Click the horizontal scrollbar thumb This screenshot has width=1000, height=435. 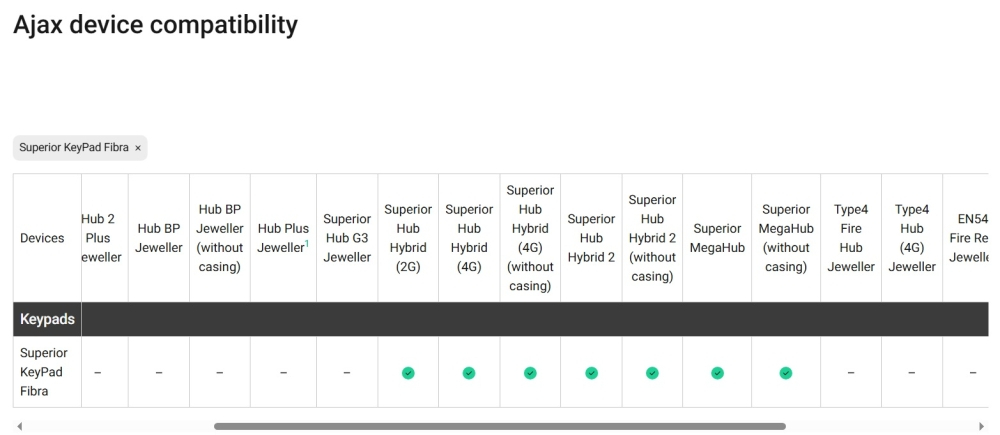pos(499,426)
